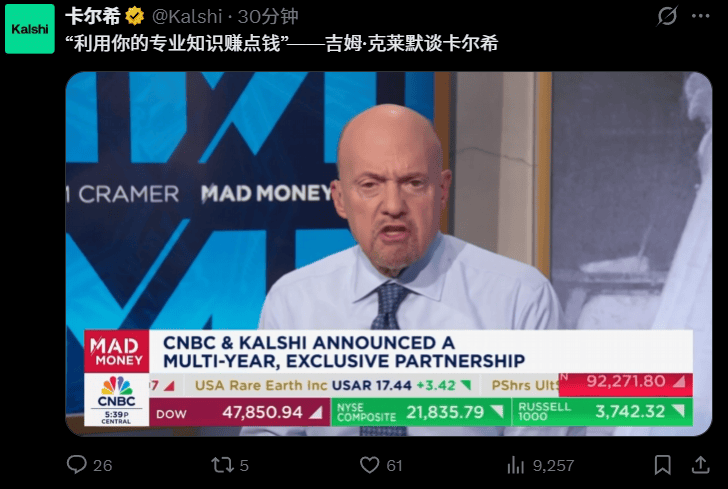Screen dimensions: 728x489
Task: Click the reply comment bubble icon
Action: point(77,464)
